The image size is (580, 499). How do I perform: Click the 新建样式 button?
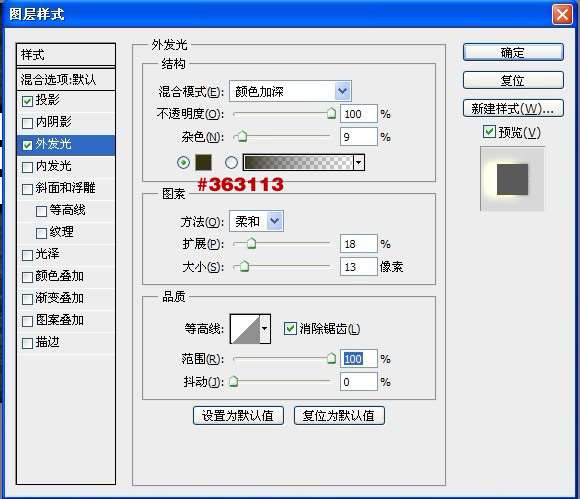click(x=513, y=108)
